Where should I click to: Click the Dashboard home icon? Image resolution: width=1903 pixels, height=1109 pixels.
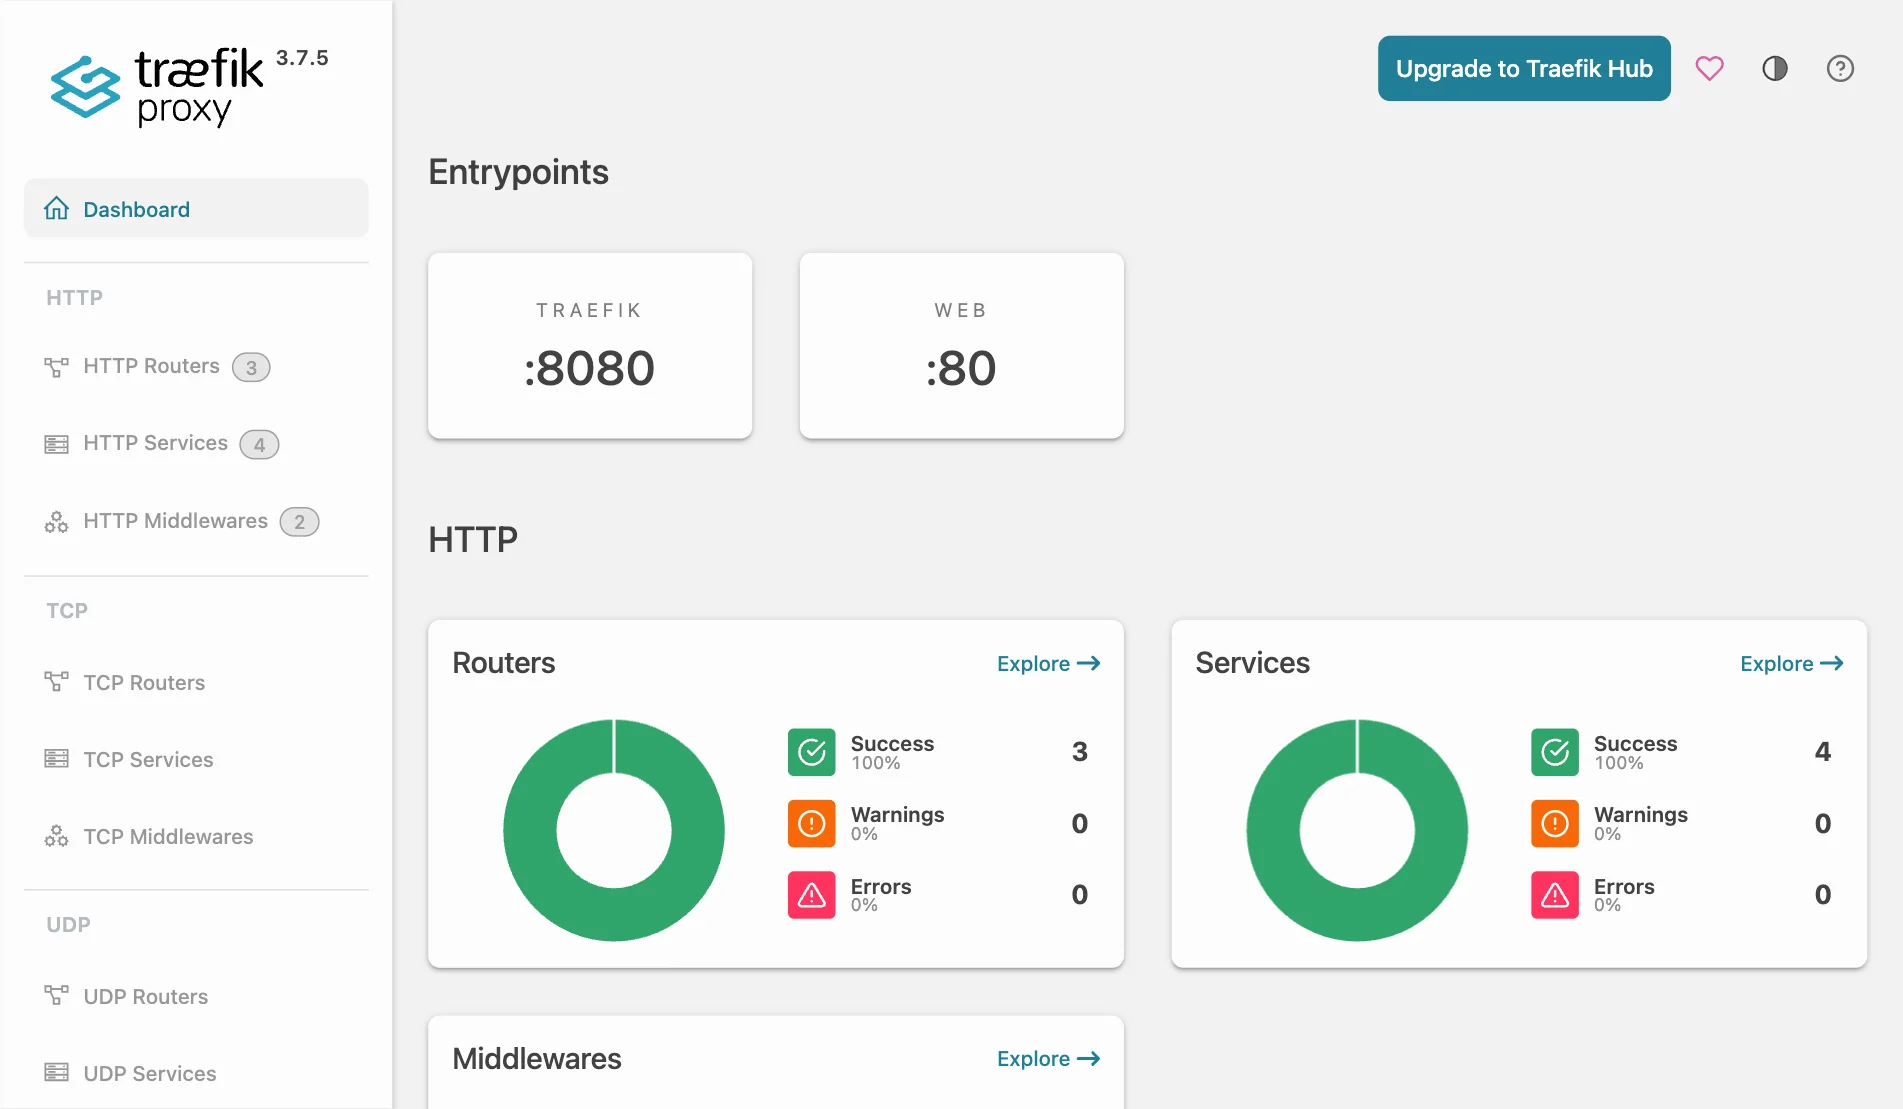pyautogui.click(x=57, y=209)
